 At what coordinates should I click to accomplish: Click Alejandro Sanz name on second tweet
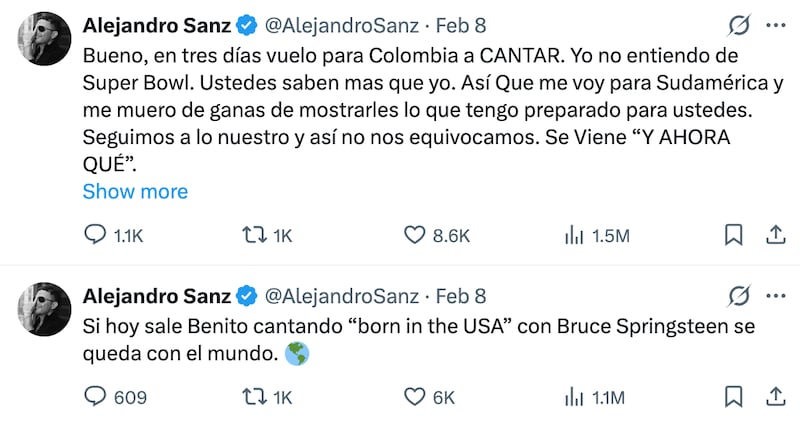(x=156, y=296)
